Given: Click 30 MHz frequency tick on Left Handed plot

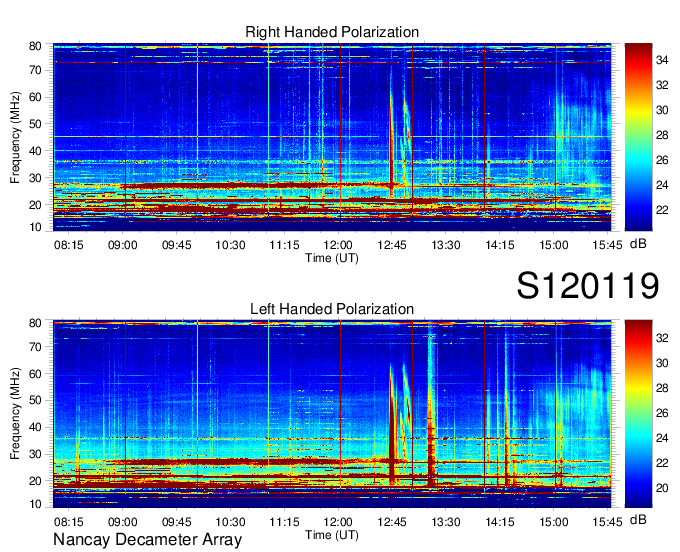Looking at the screenshot, I should pos(35,454).
